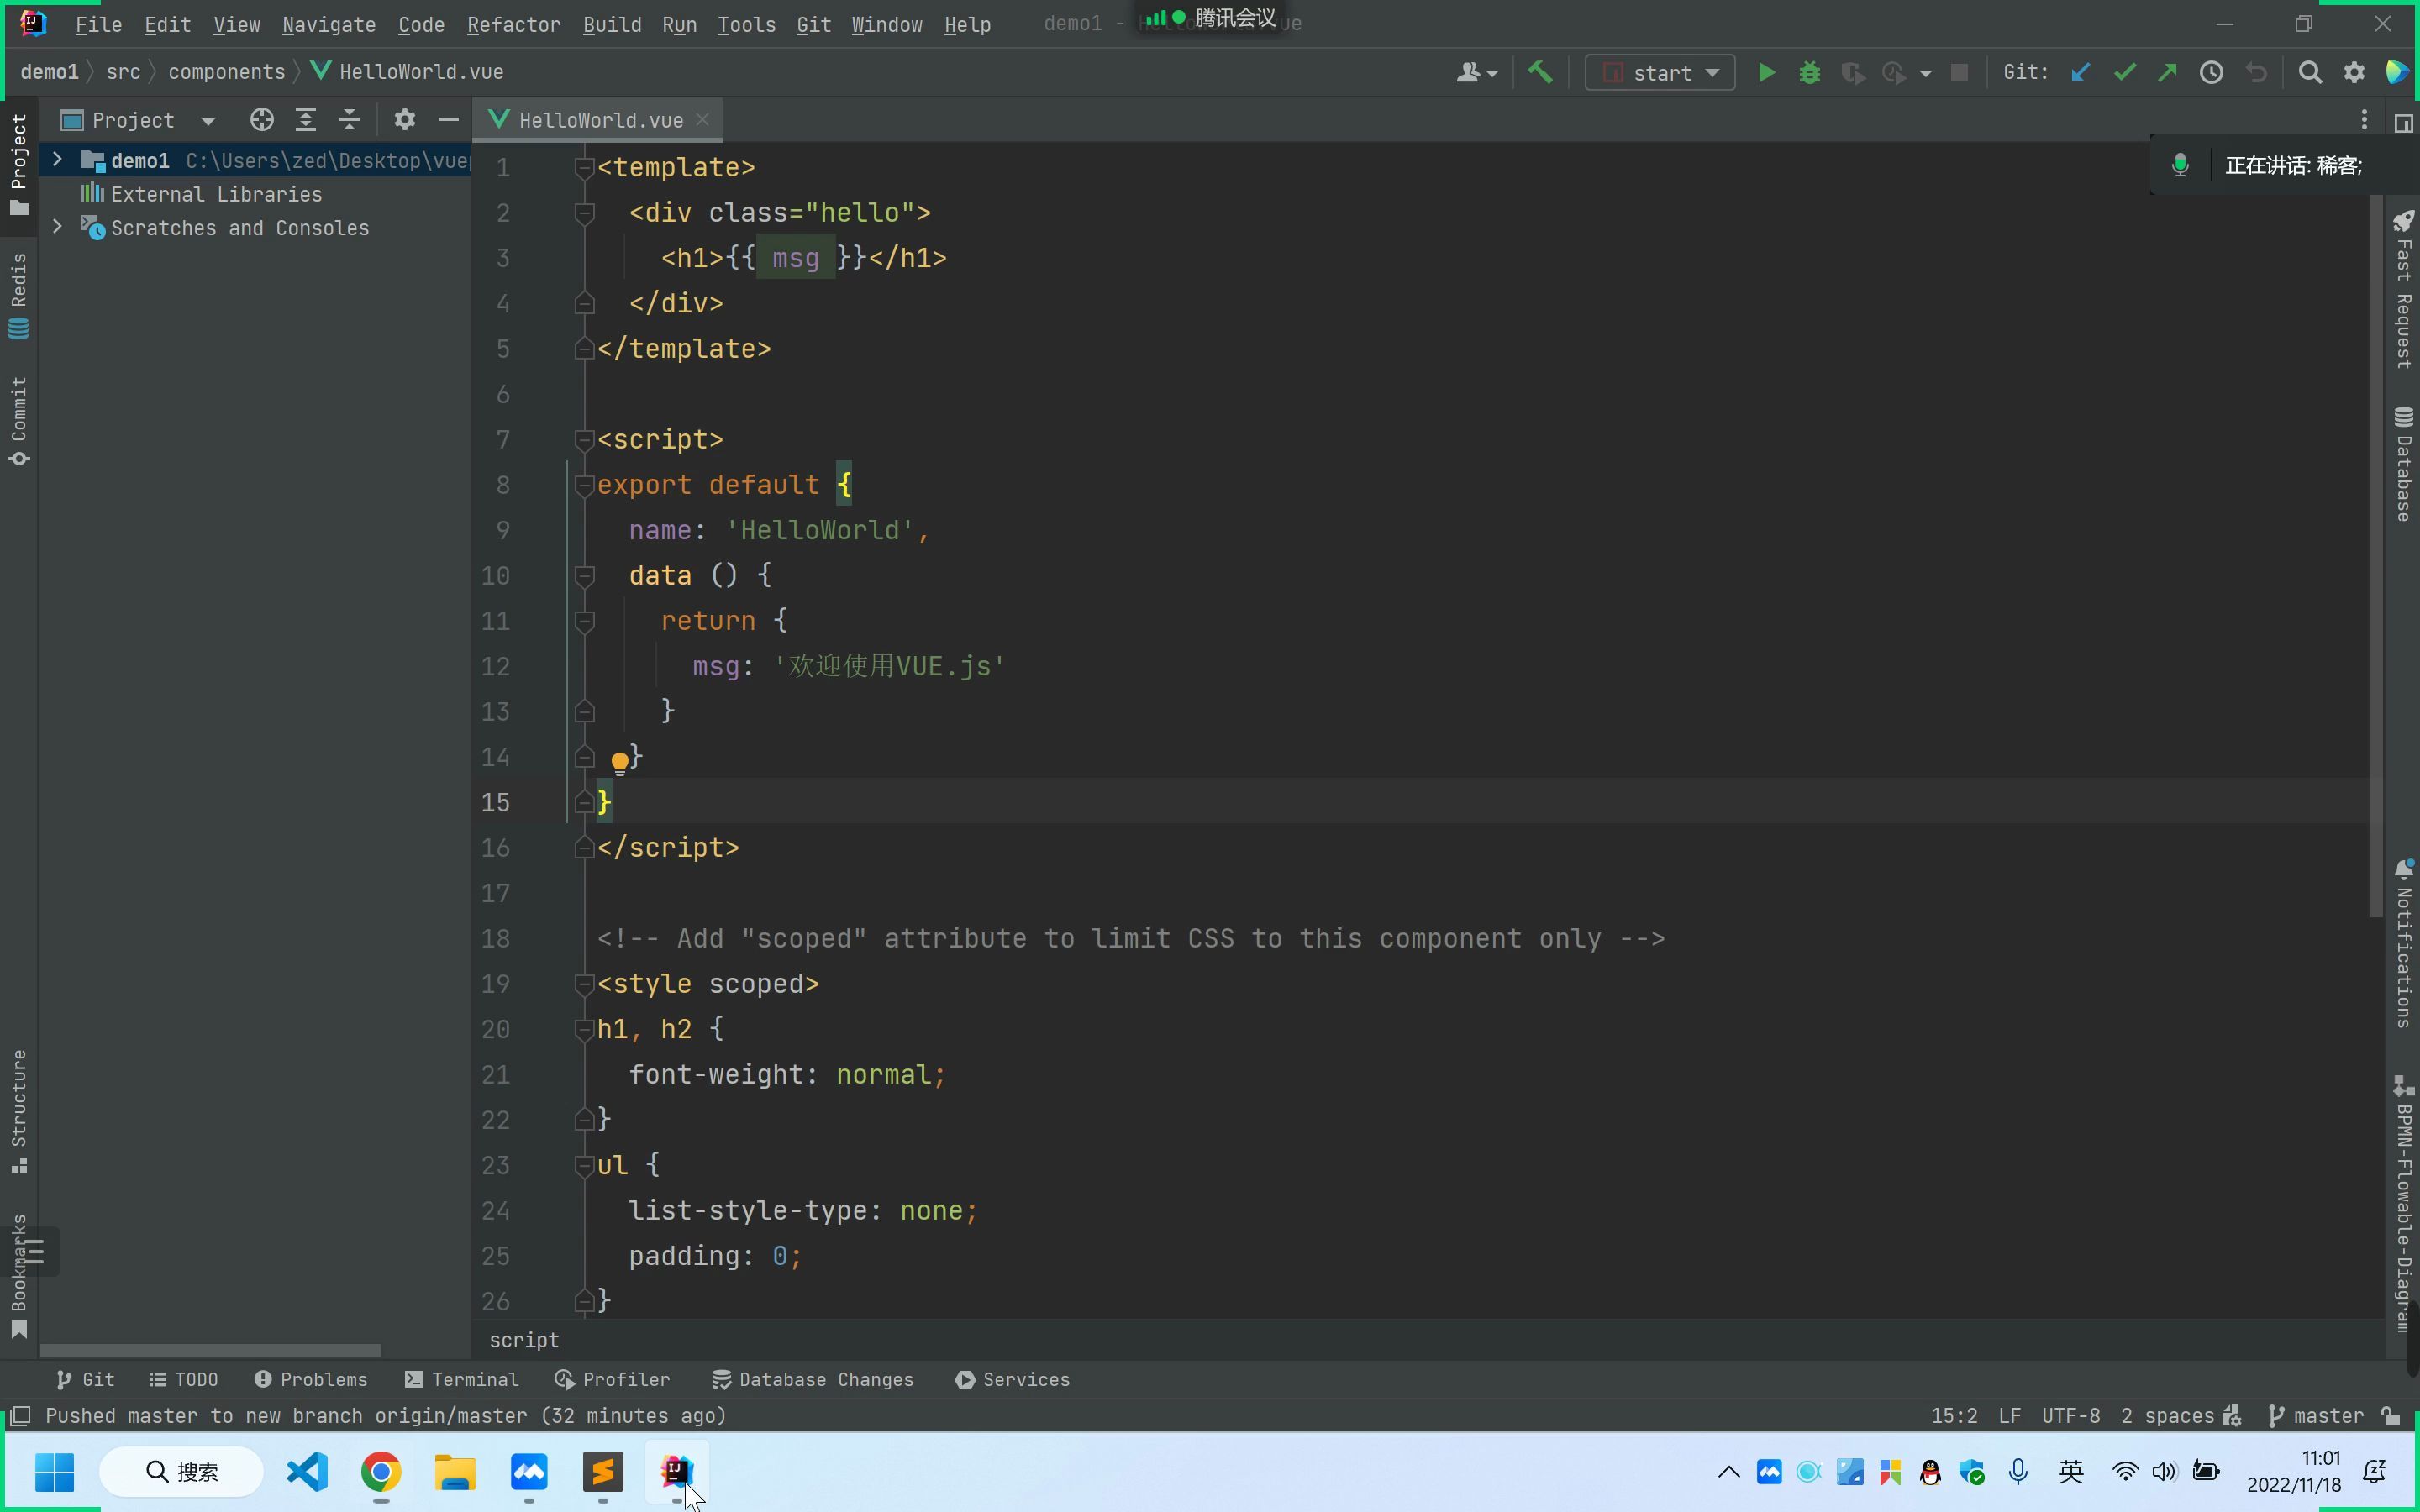
Task: Run the start configuration with the play icon
Action: tap(1766, 73)
